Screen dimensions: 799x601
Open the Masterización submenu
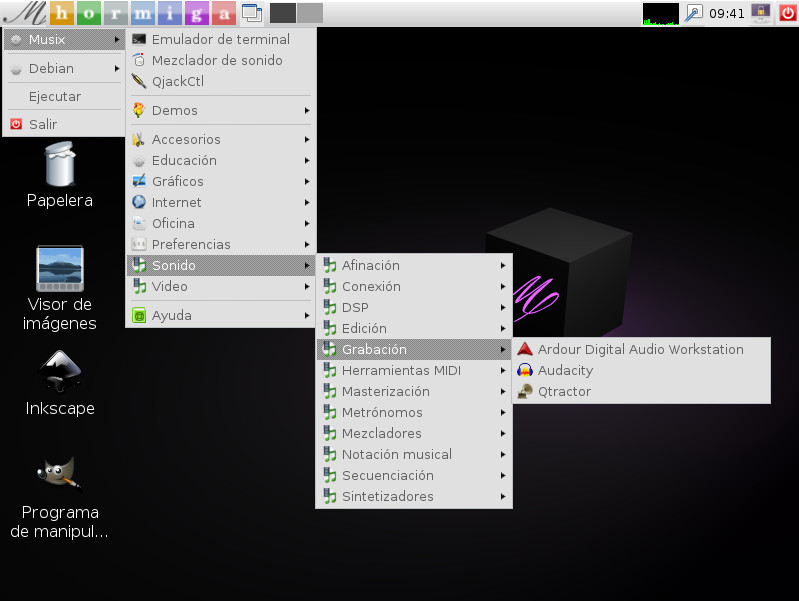point(414,391)
